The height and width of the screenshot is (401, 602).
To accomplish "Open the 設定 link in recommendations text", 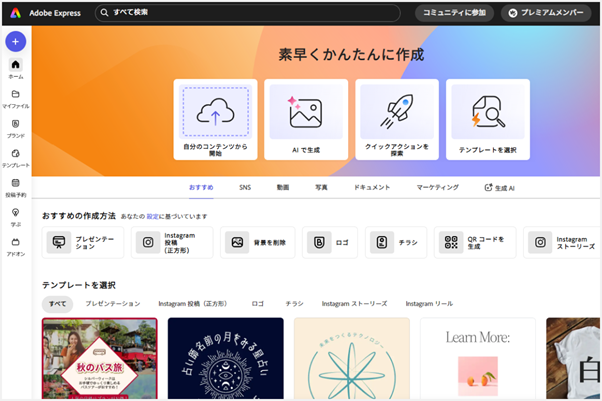I will 152,217.
